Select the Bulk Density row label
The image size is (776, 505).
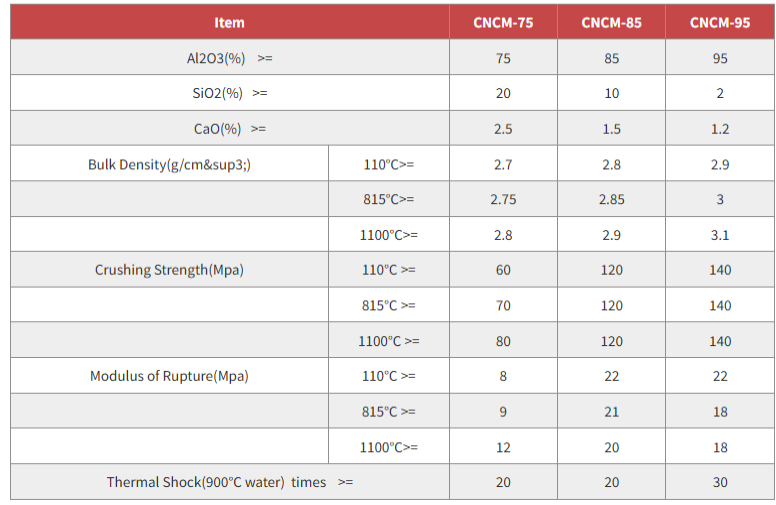[x=169, y=164]
